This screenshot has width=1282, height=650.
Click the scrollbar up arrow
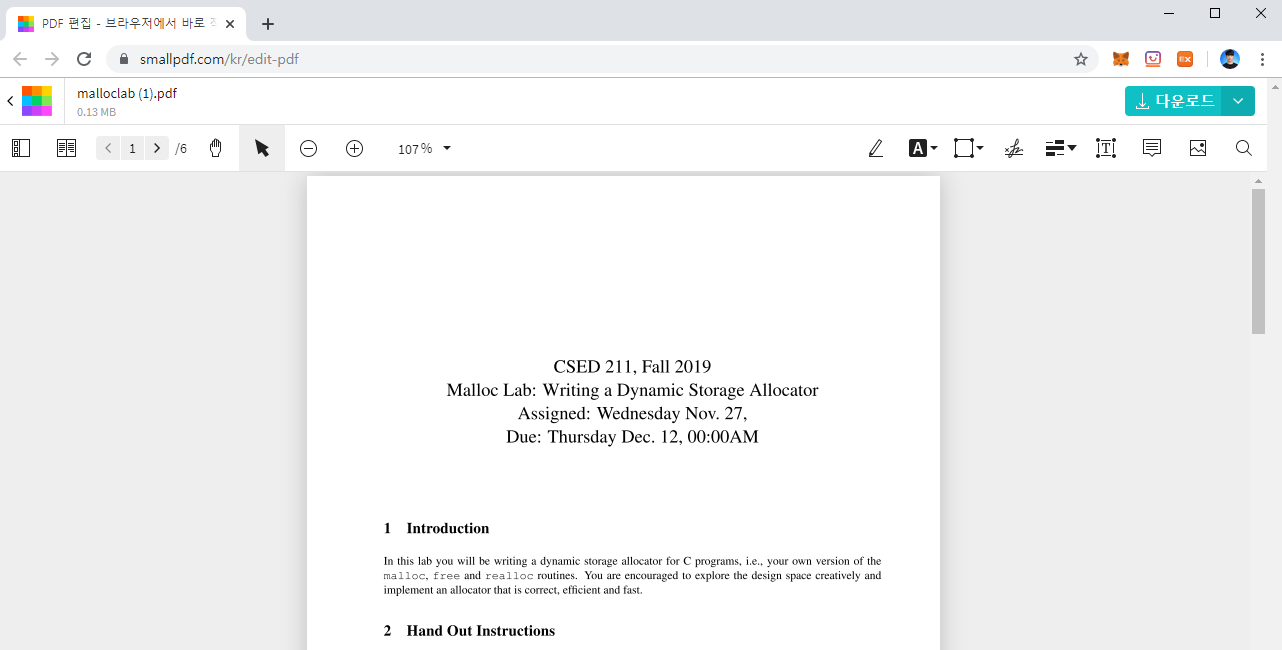1258,181
